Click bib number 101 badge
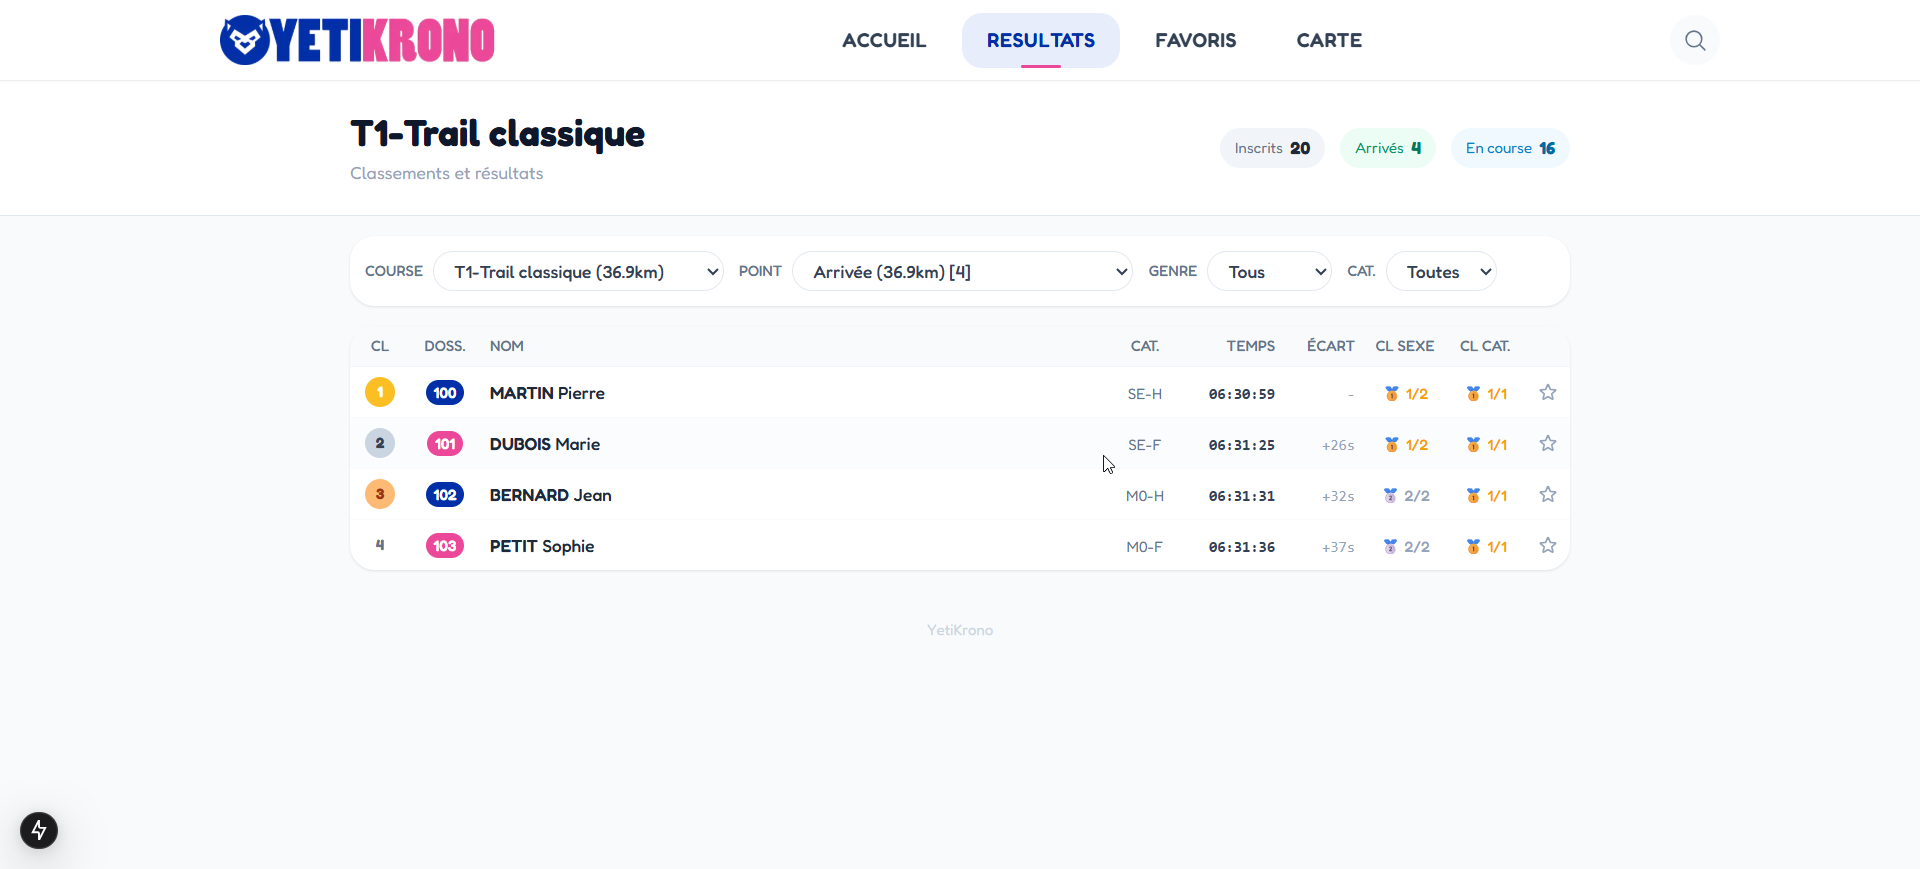Image resolution: width=1920 pixels, height=869 pixels. [445, 444]
